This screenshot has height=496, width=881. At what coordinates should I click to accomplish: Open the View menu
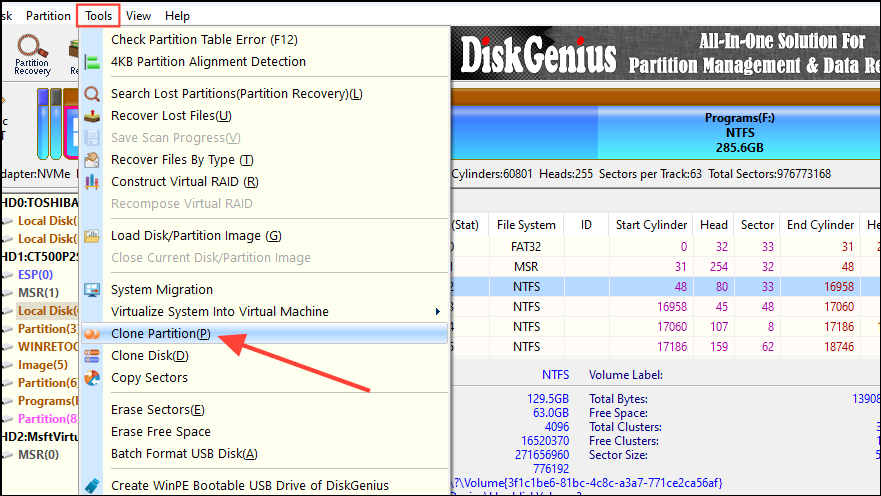(x=138, y=16)
